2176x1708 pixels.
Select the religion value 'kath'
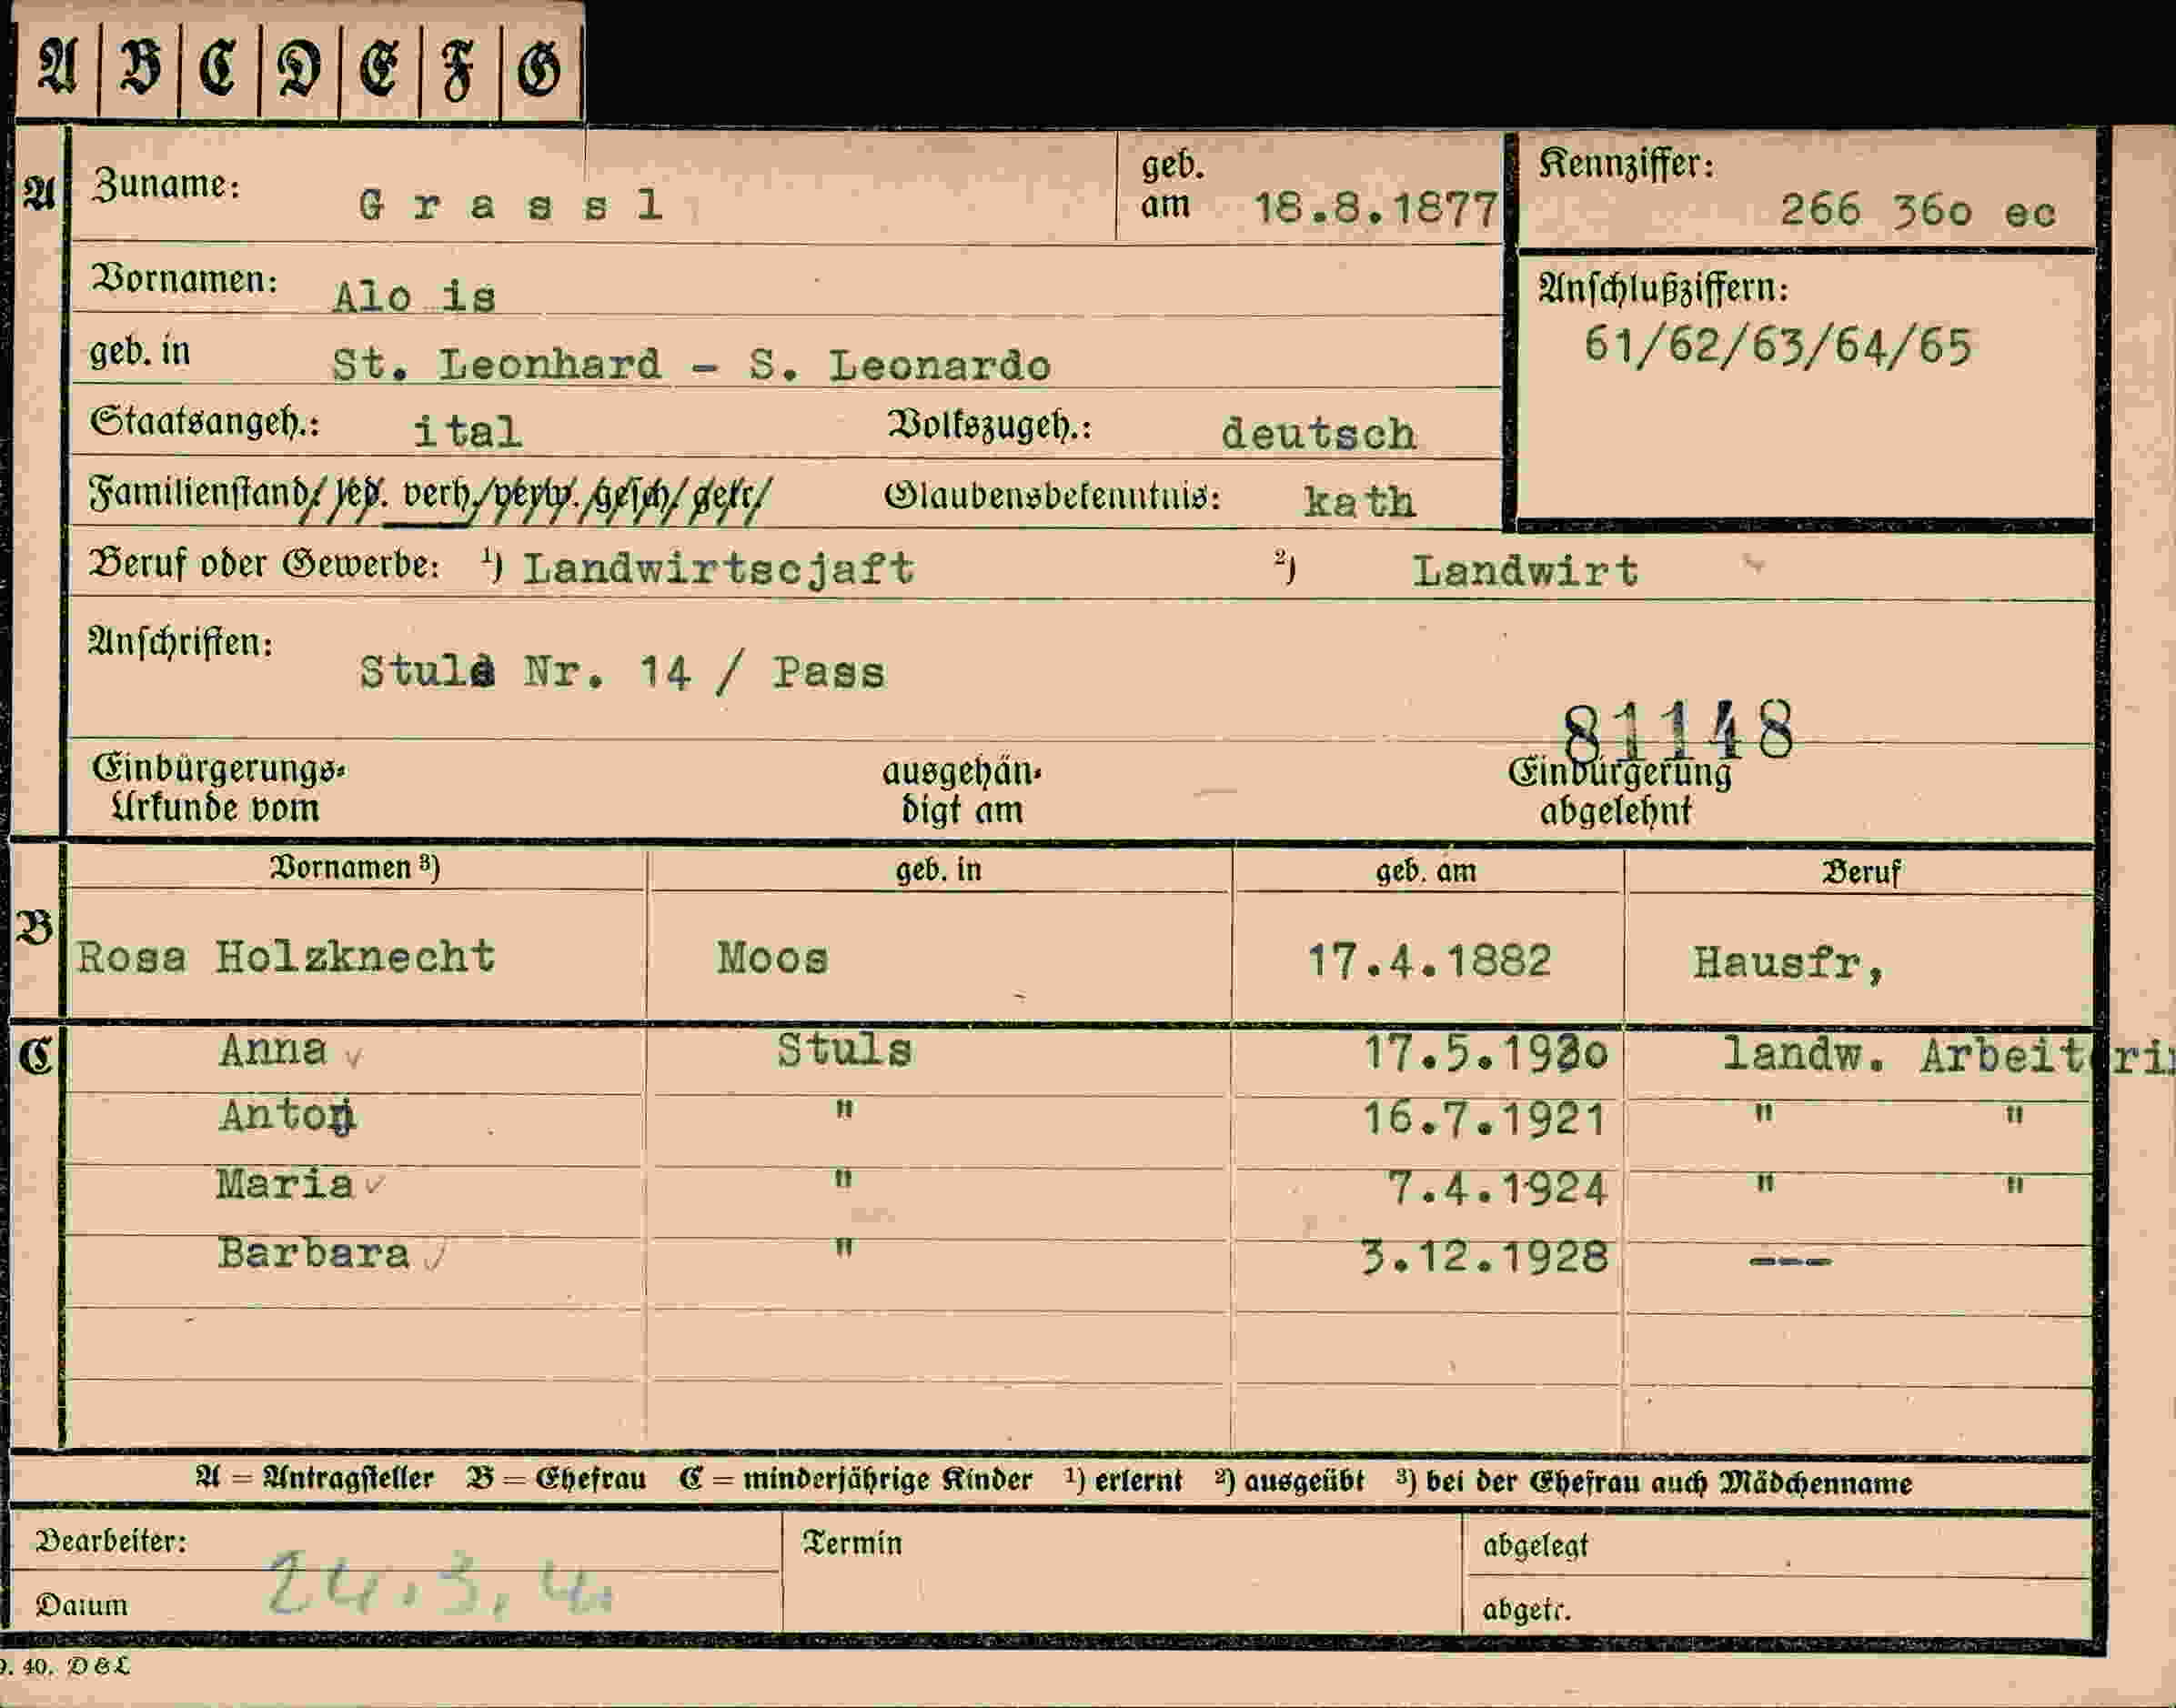tap(1359, 501)
